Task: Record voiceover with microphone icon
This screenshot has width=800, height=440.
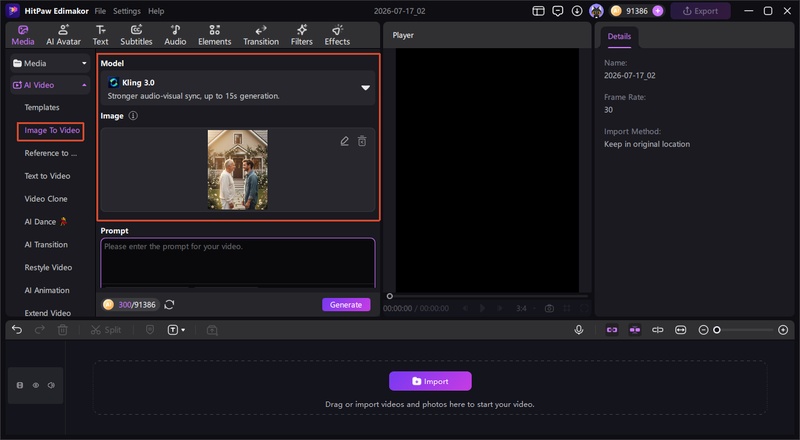Action: [579, 330]
